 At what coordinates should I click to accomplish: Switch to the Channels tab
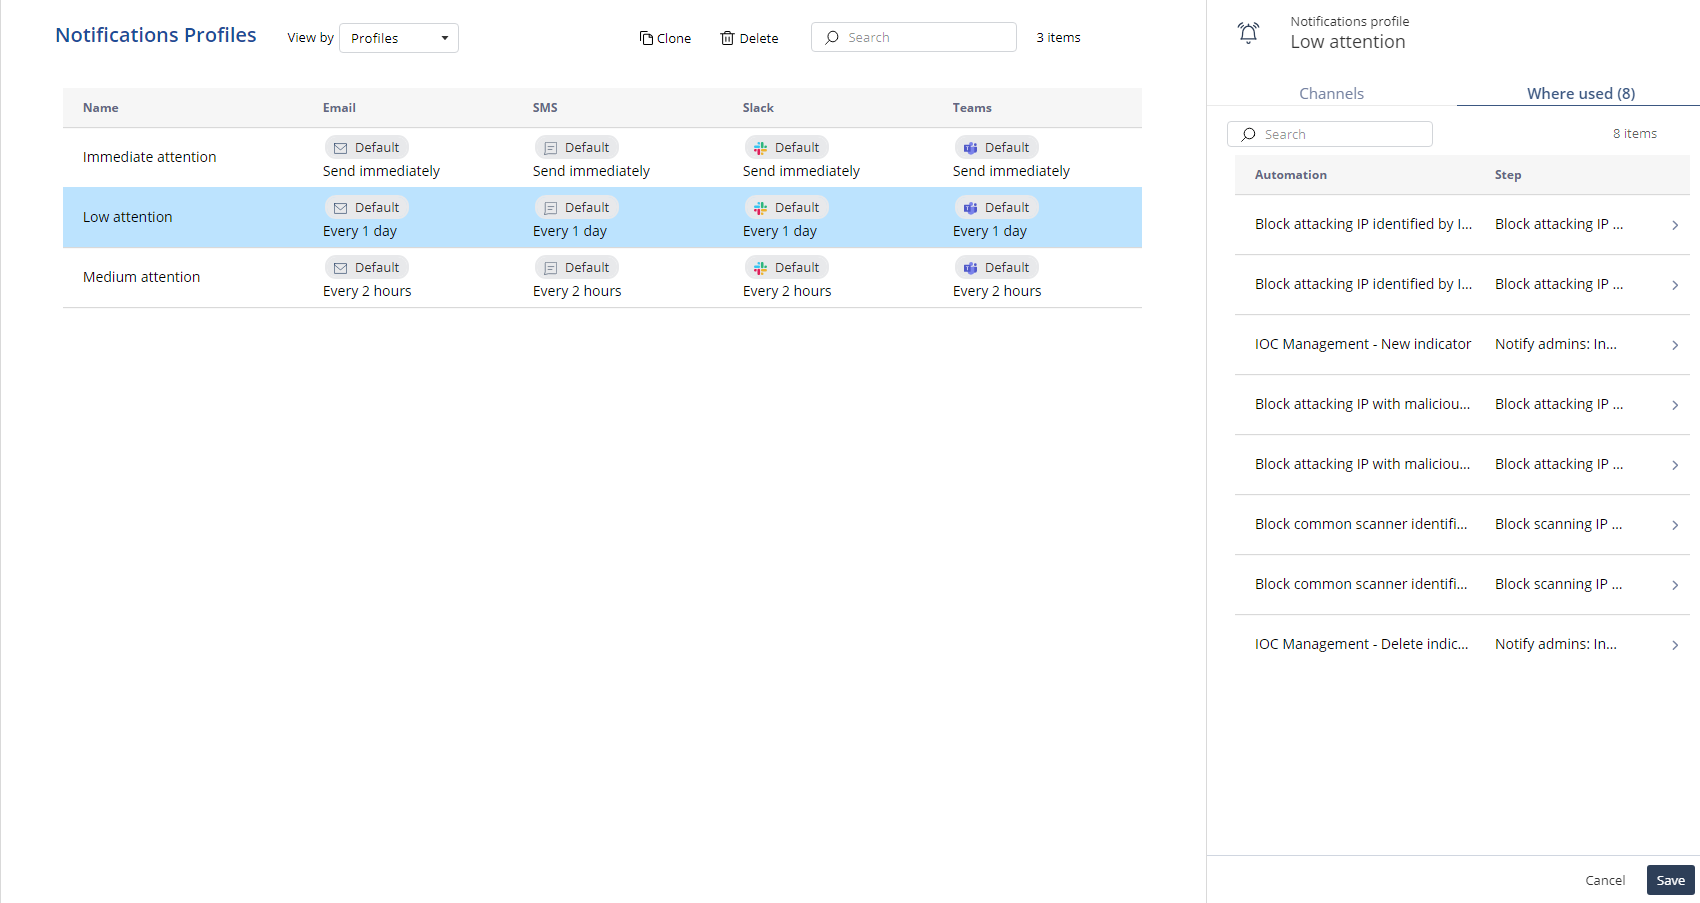(1331, 93)
